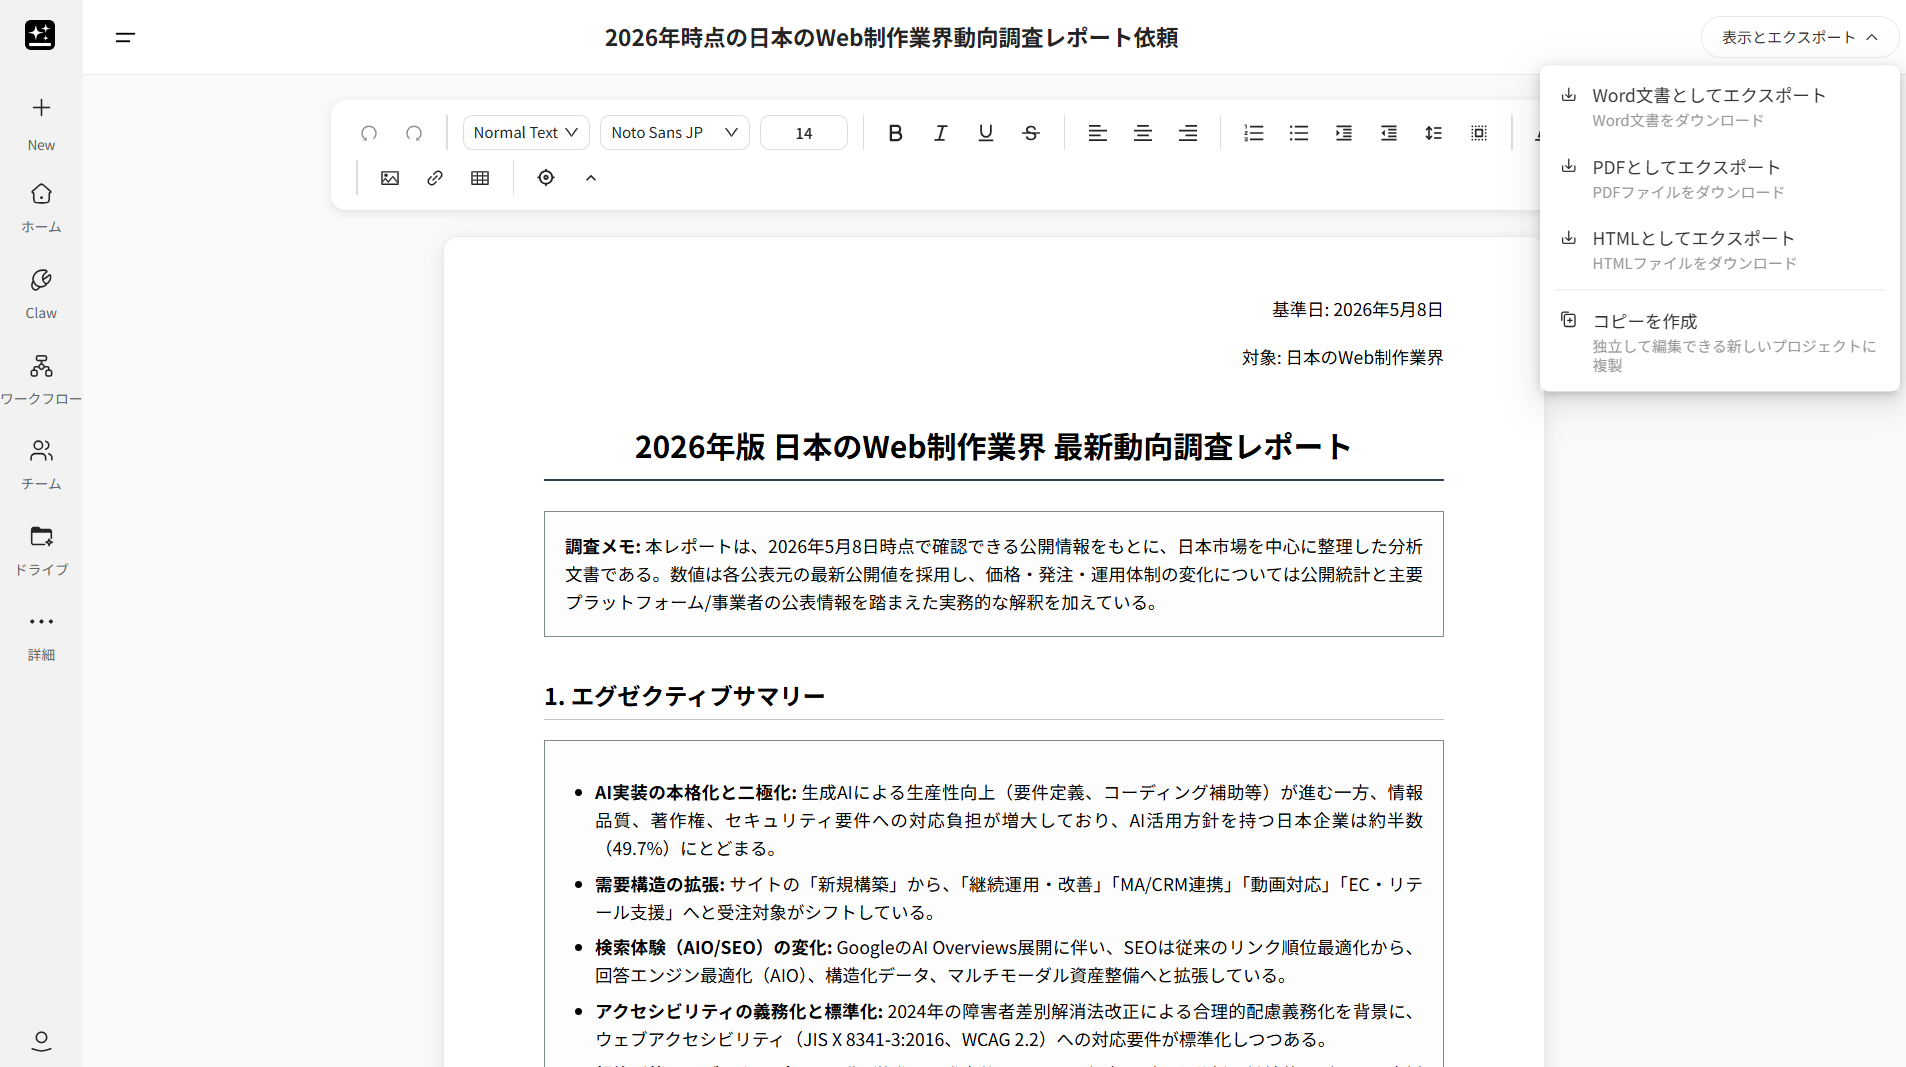Adjust line spacing

[1433, 133]
